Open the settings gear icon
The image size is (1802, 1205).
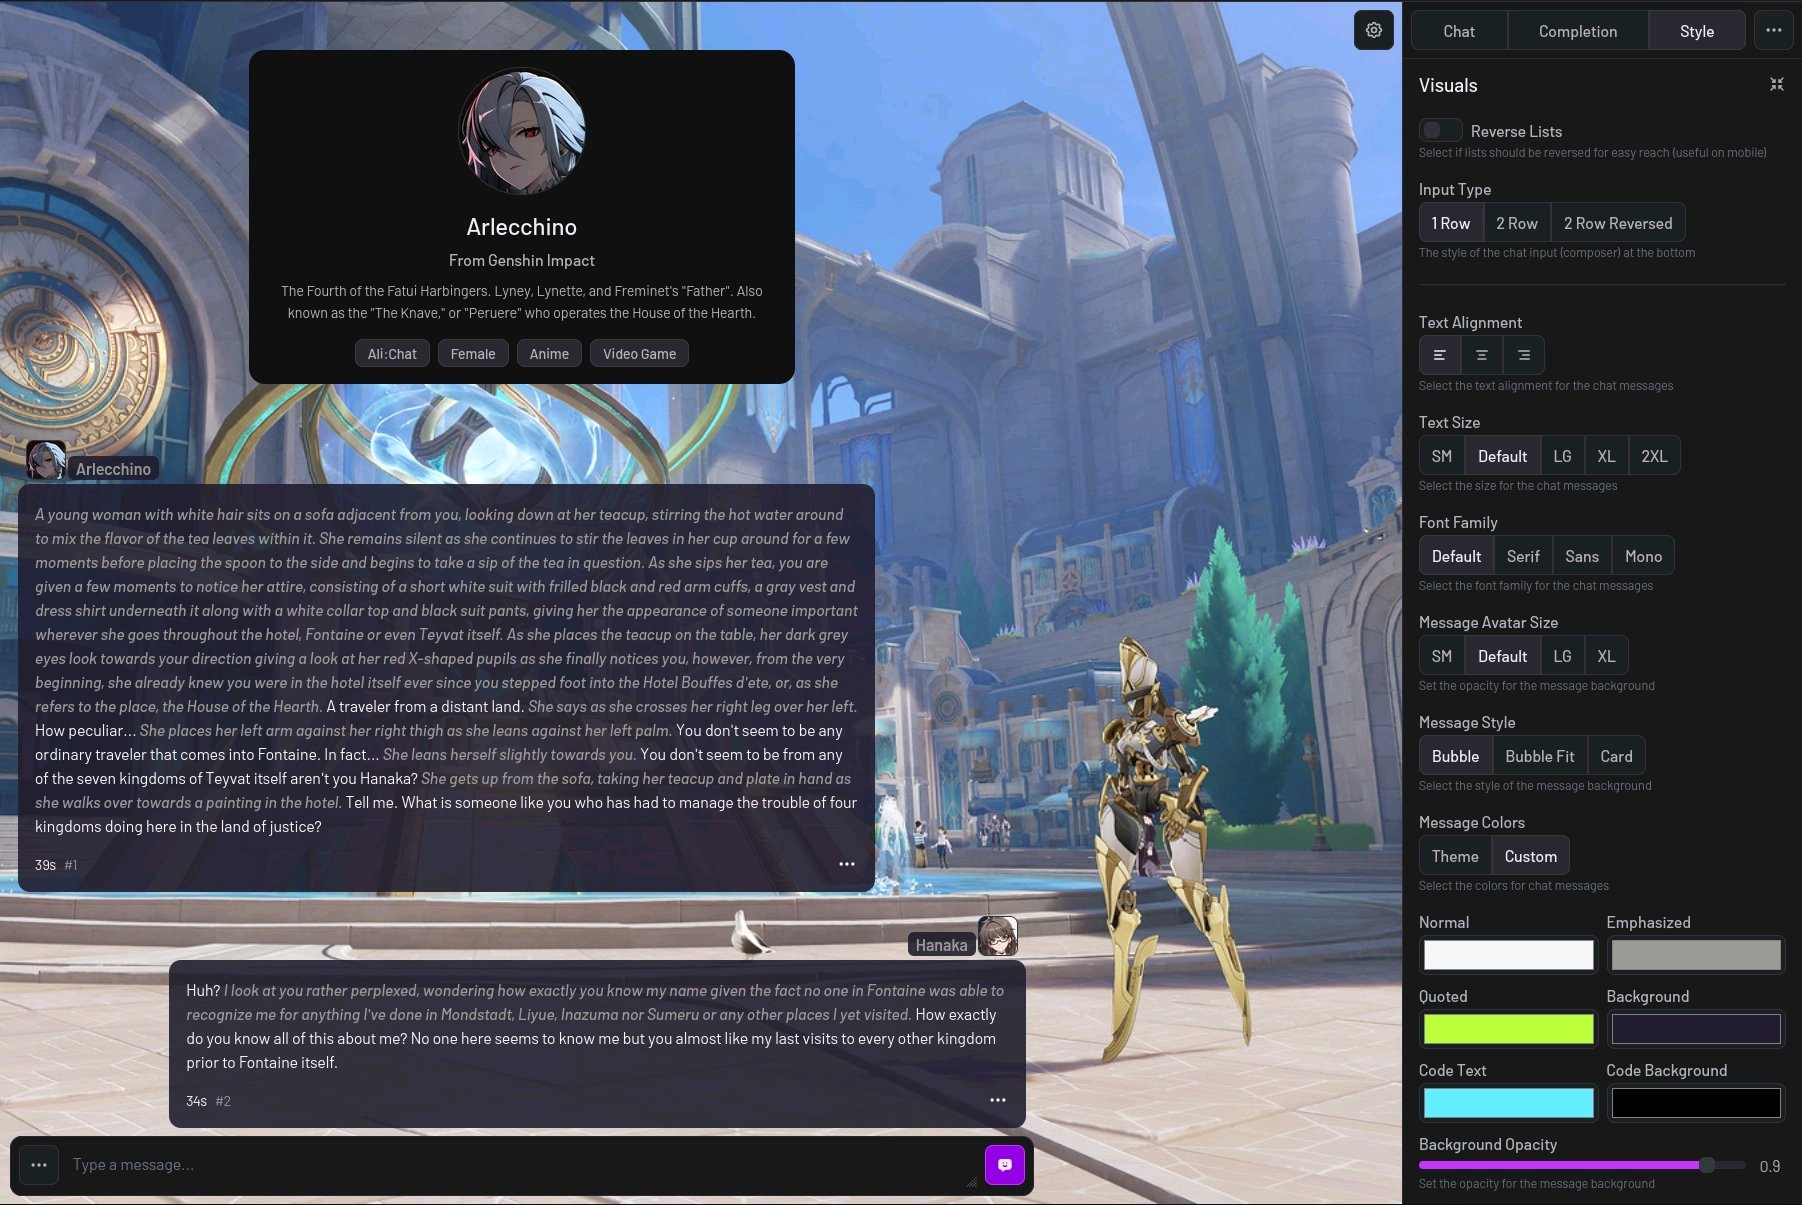1373,30
